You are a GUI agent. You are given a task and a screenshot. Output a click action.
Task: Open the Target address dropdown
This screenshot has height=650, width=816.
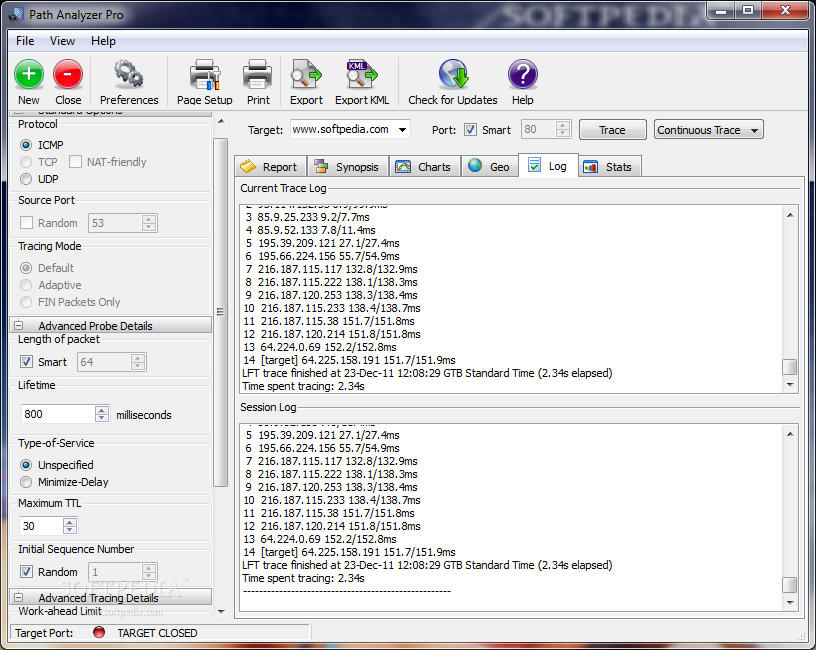(402, 130)
